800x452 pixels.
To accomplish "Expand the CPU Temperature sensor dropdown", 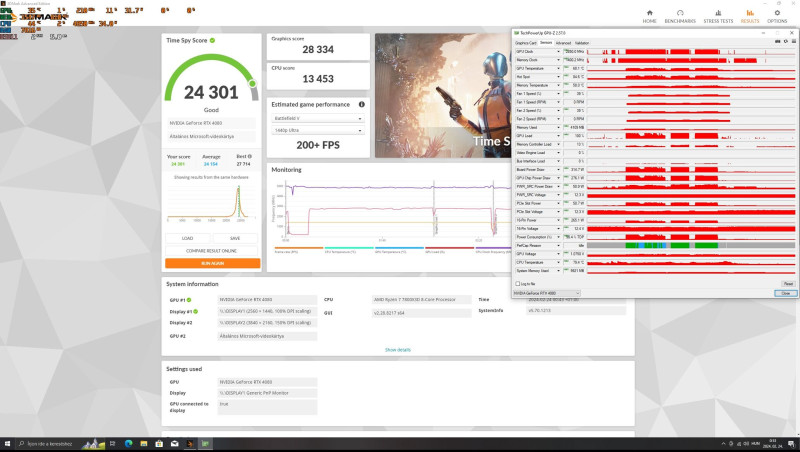I will pyautogui.click(x=558, y=262).
